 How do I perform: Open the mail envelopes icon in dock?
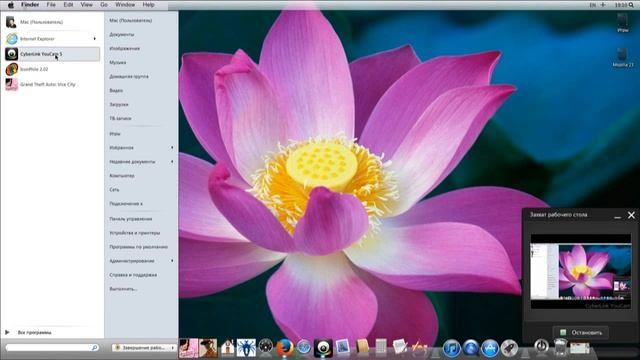(580, 348)
